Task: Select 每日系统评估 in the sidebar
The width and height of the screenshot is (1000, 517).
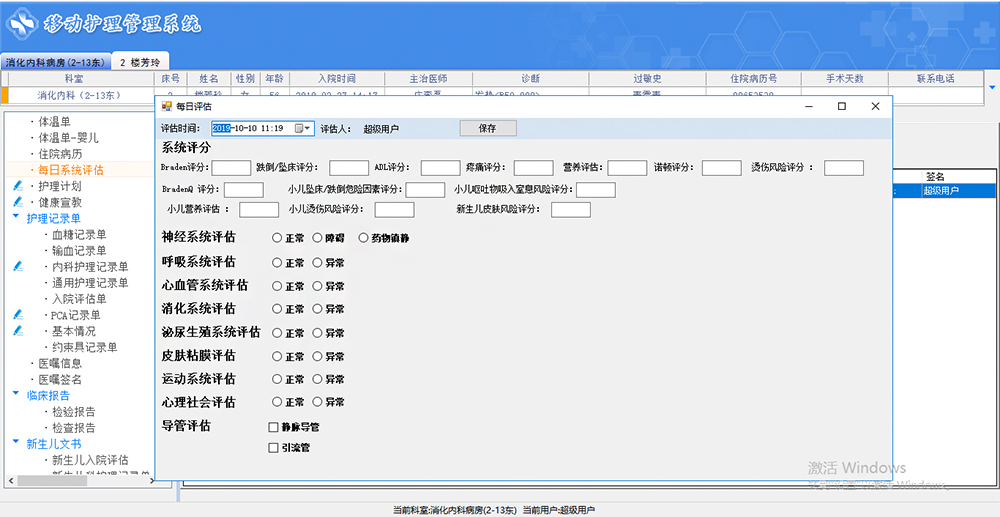Action: [70, 170]
